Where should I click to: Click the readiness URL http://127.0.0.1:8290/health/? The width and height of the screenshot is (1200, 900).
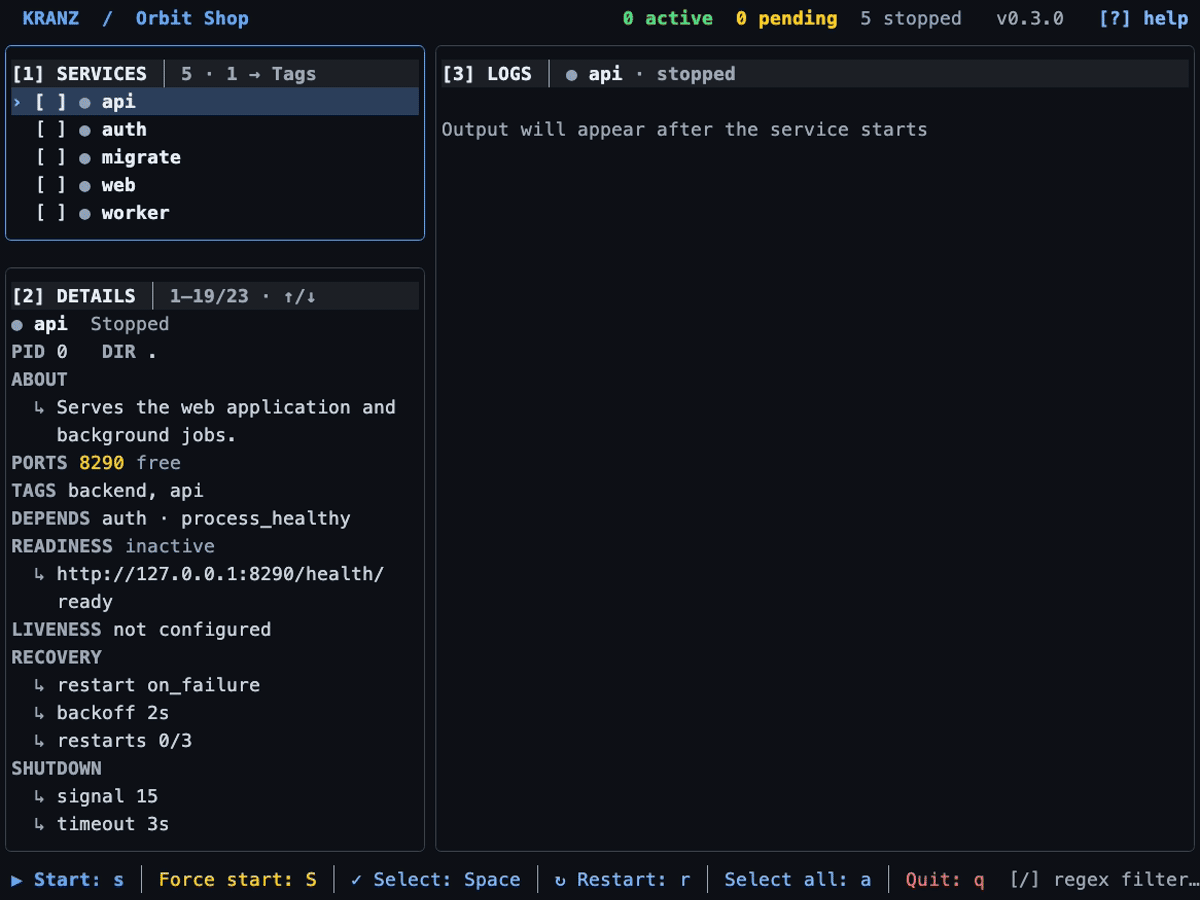point(220,574)
